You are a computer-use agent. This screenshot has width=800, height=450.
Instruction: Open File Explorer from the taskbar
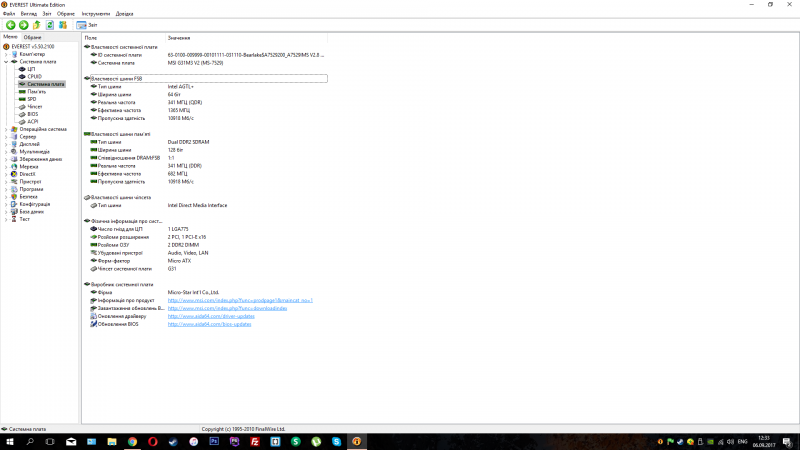[x=112, y=442]
